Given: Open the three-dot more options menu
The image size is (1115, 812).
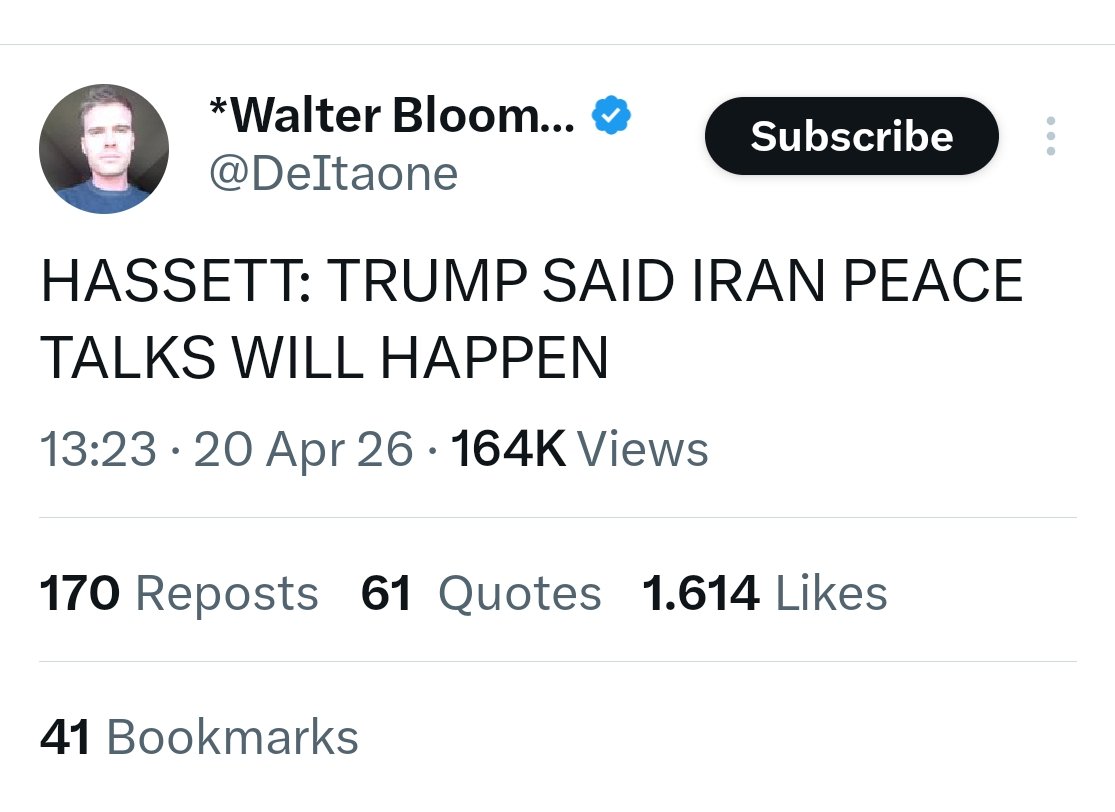Looking at the screenshot, I should [x=1049, y=136].
